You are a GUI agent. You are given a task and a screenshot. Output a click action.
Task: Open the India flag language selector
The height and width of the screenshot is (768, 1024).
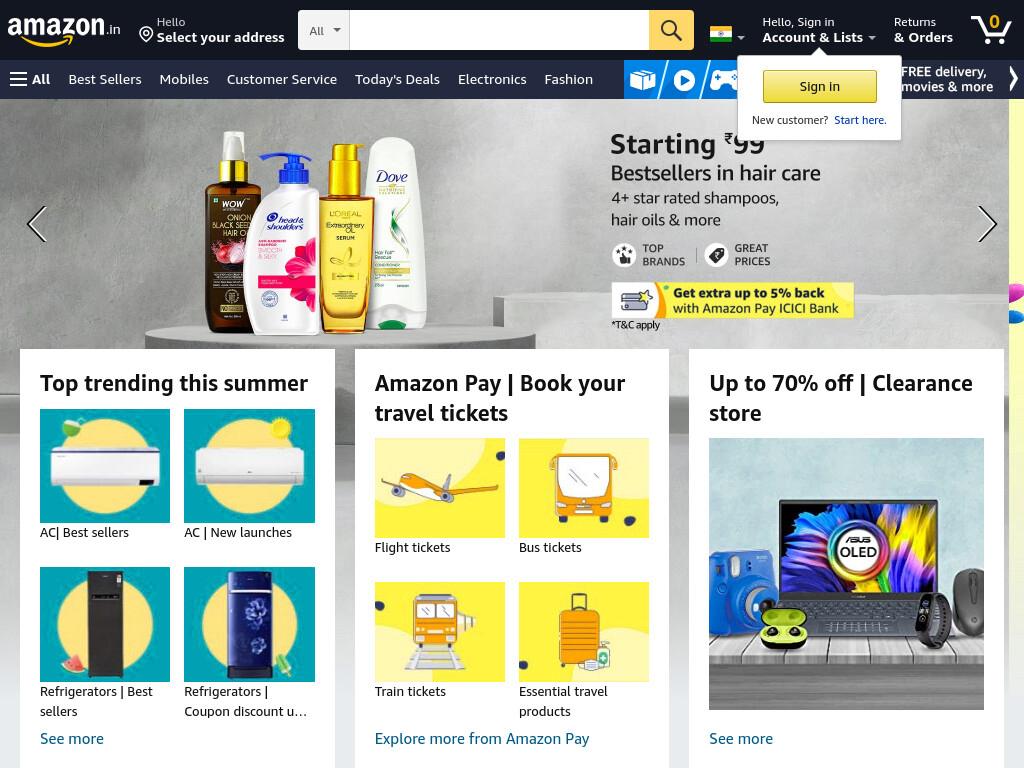727,34
